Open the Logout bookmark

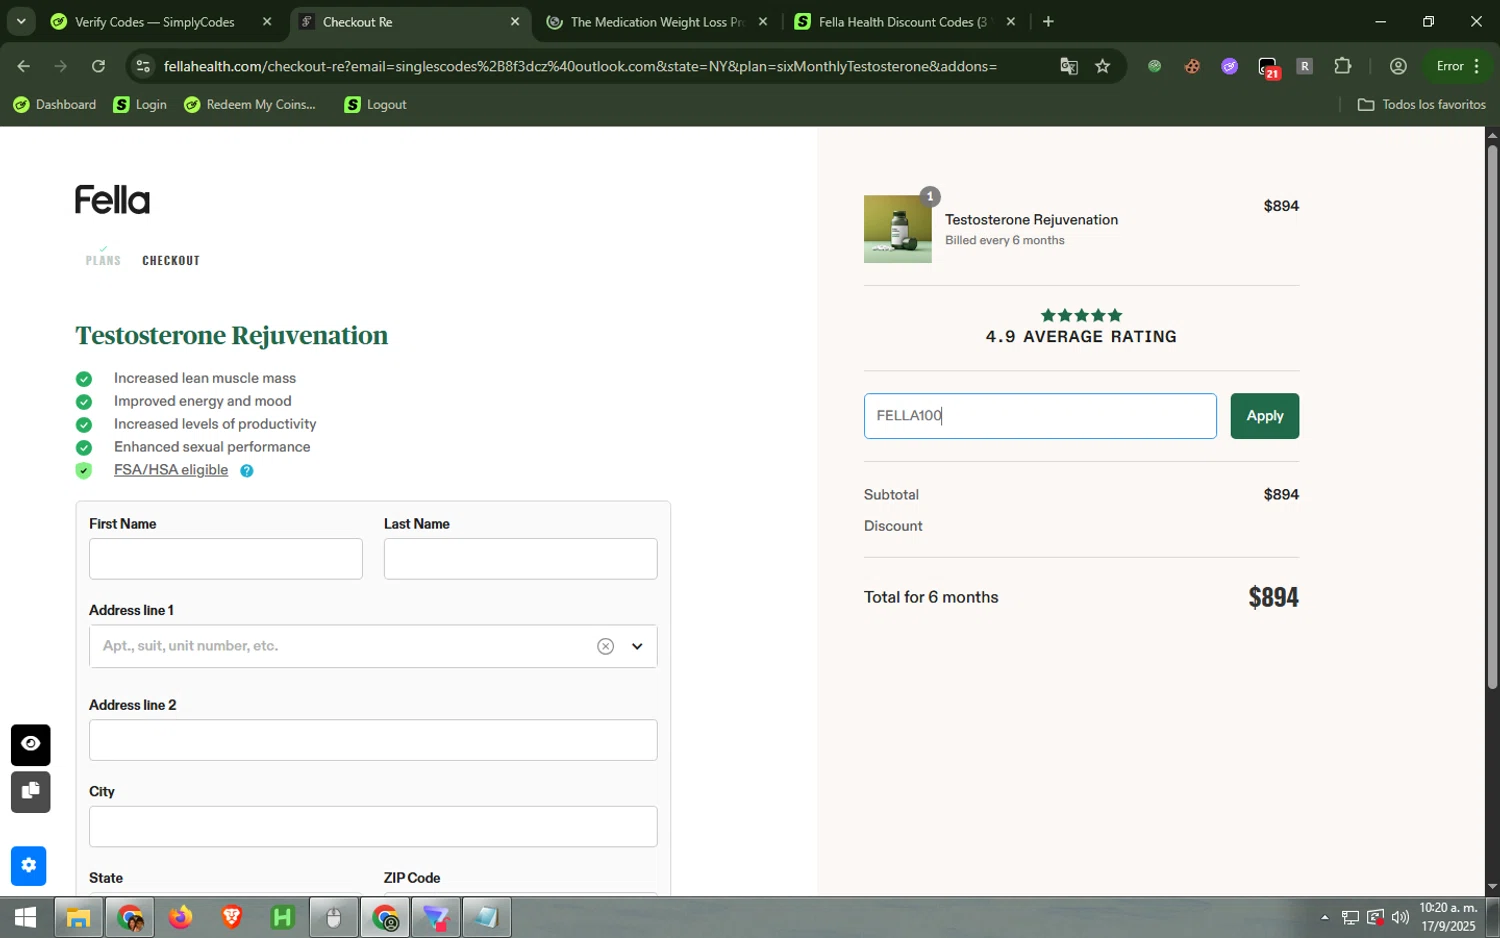pyautogui.click(x=375, y=105)
